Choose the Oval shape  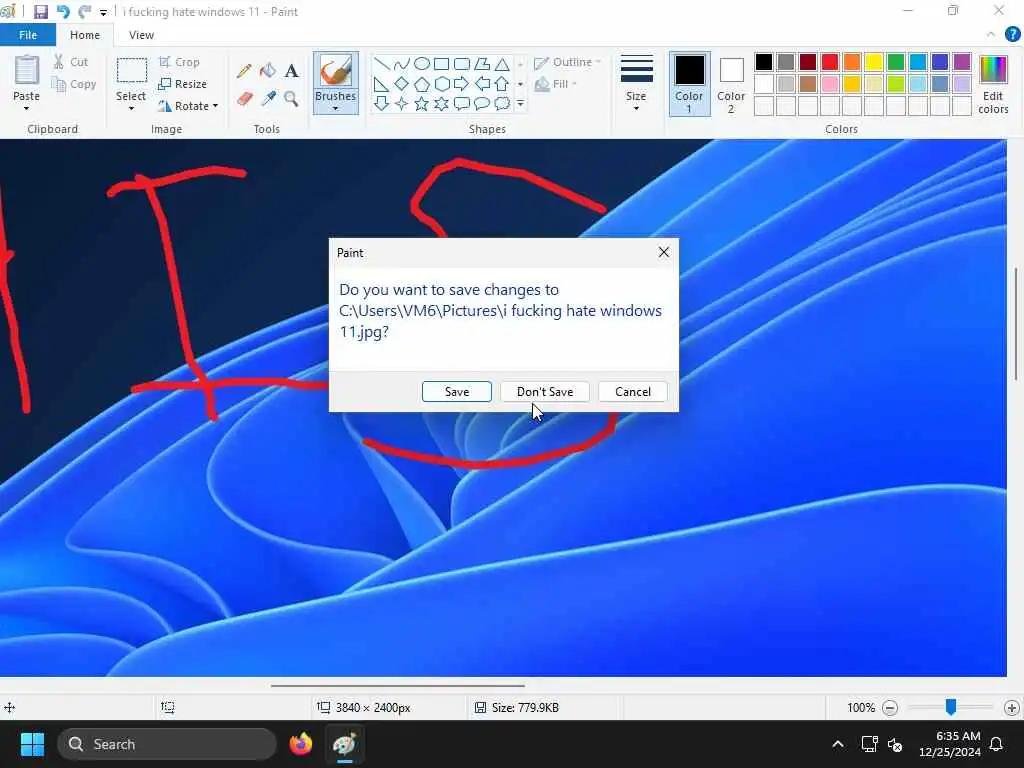pyautogui.click(x=422, y=63)
